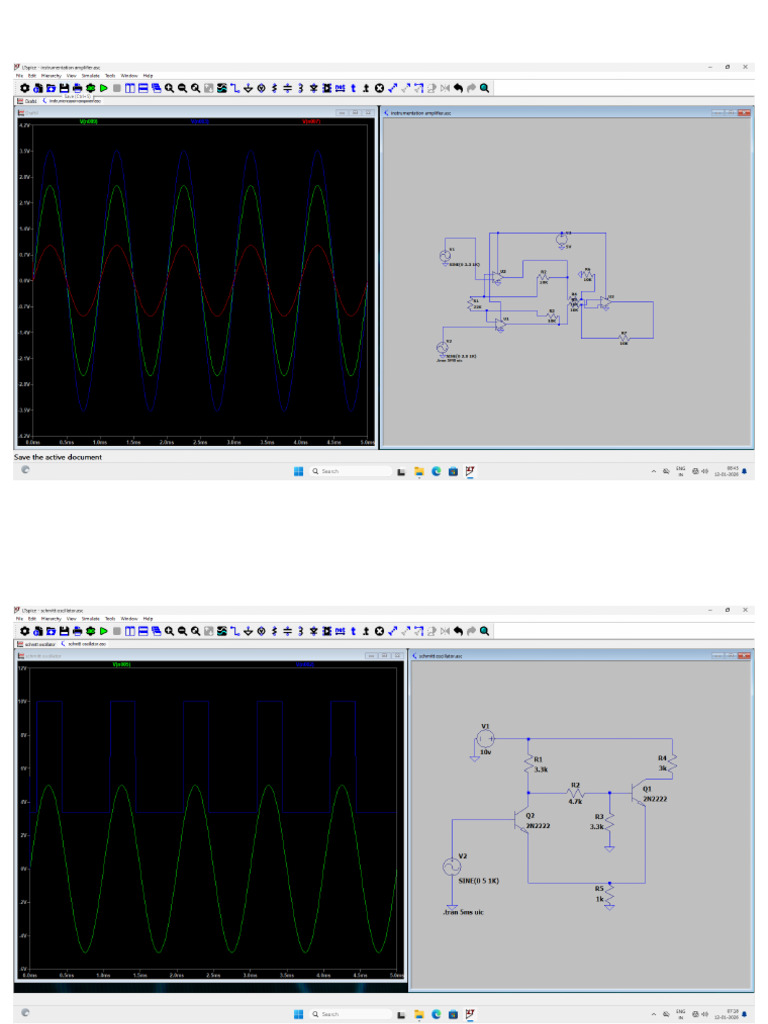Click Tile Vertically icon in schmitt oscillator window

click(130, 631)
